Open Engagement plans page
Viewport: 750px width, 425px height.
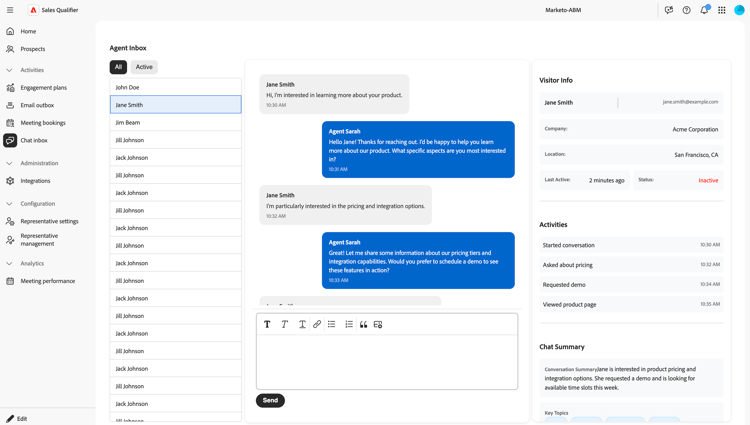(x=44, y=87)
